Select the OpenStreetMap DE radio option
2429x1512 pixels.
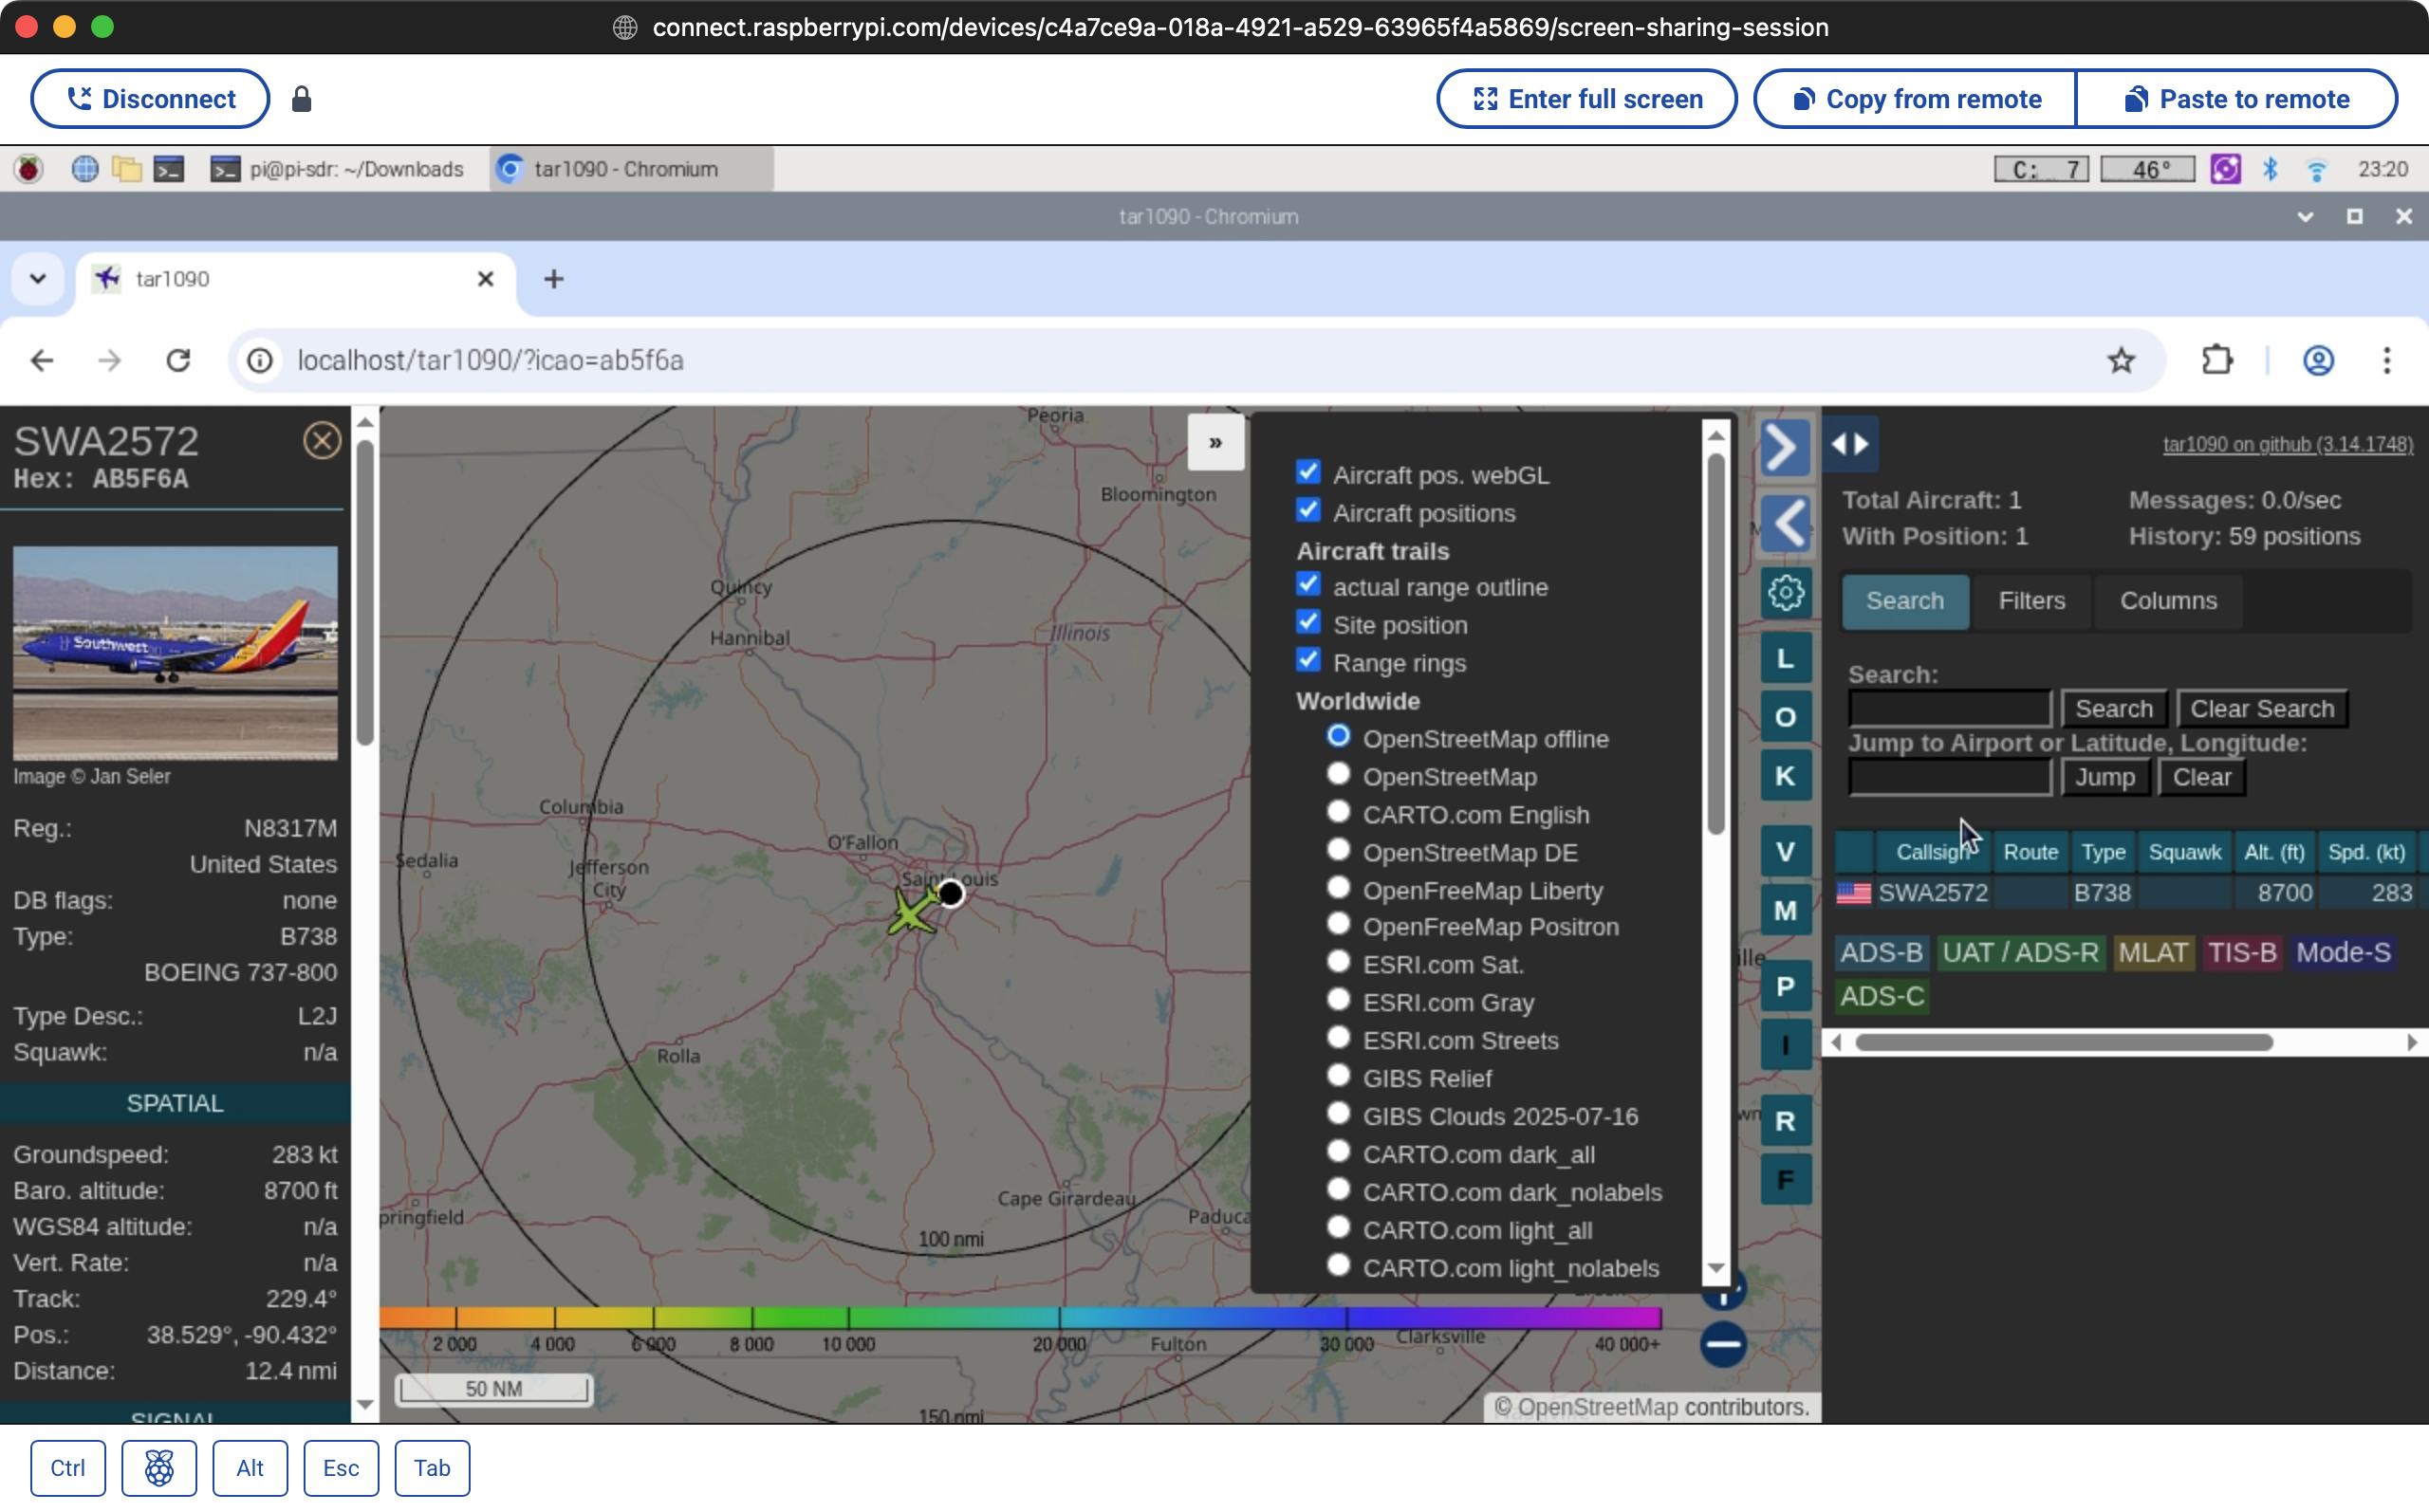(1338, 850)
